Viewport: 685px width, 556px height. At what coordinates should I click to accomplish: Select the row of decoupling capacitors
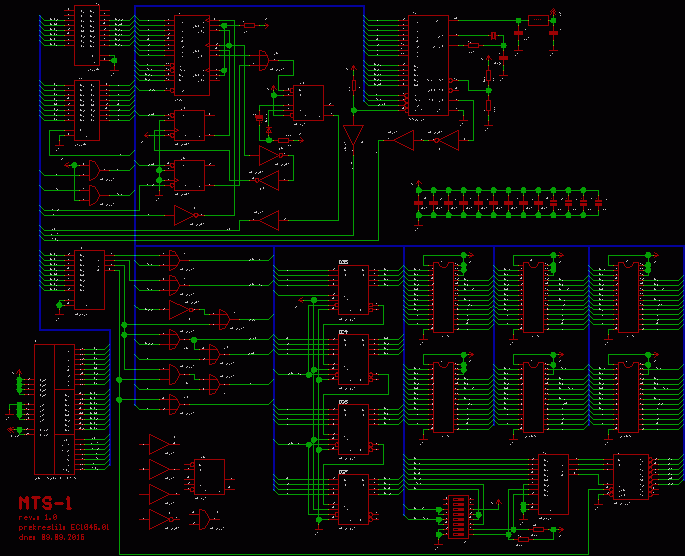(x=508, y=202)
